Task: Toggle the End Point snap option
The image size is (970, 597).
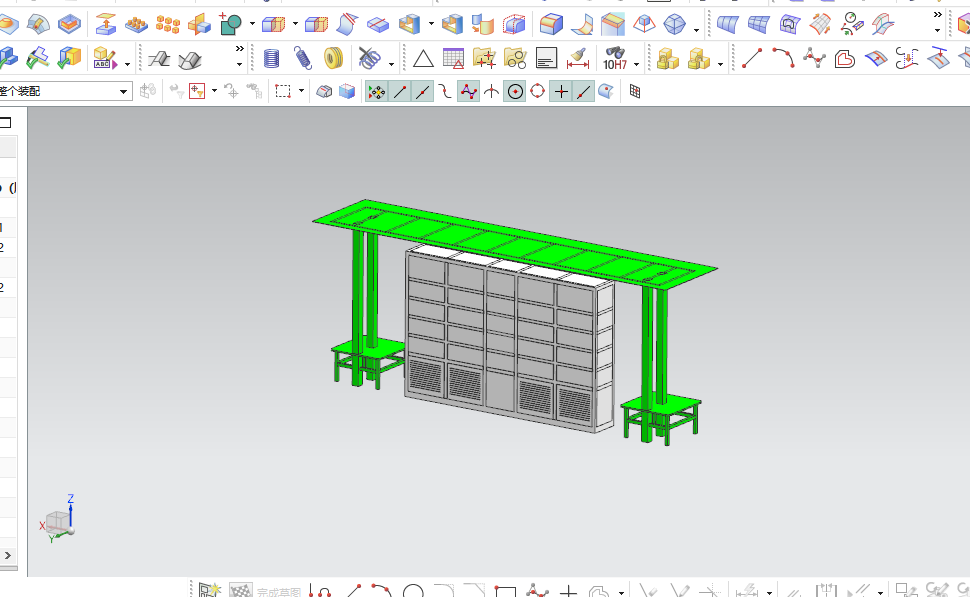Action: (399, 92)
